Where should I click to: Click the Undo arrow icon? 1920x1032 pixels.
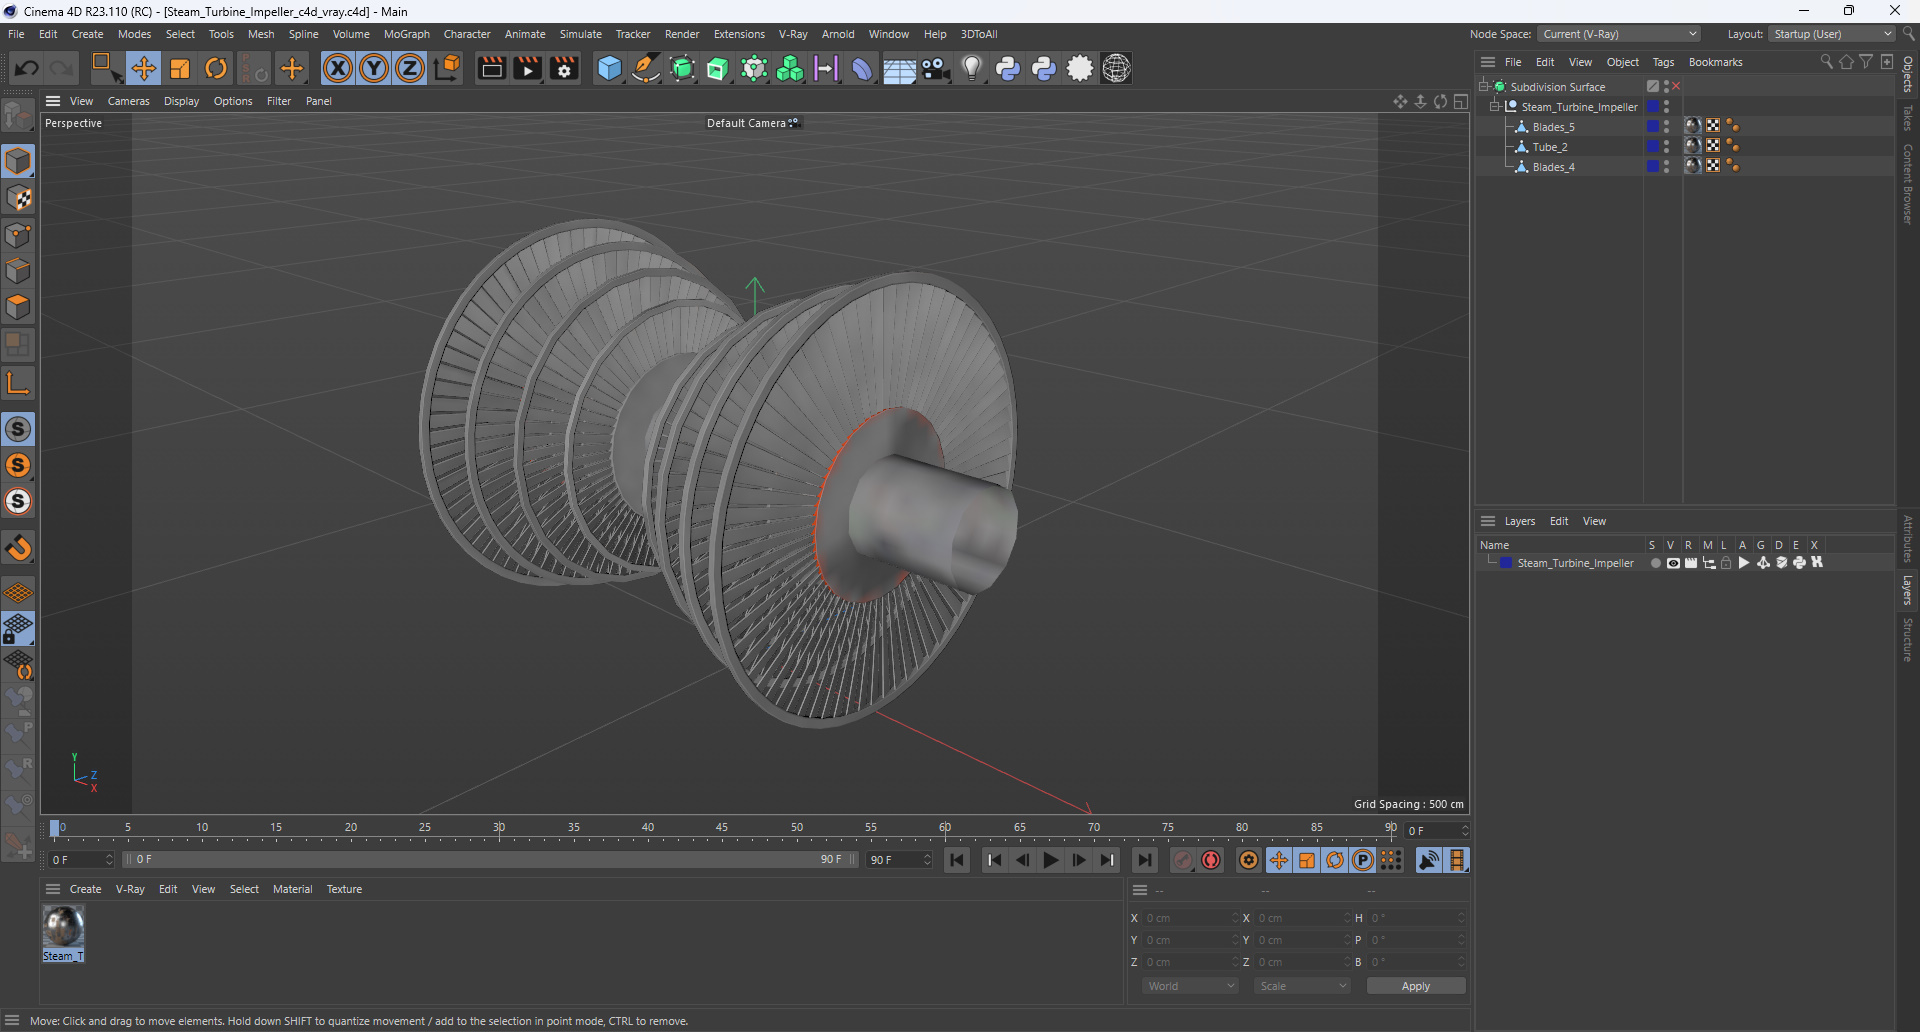(27, 68)
